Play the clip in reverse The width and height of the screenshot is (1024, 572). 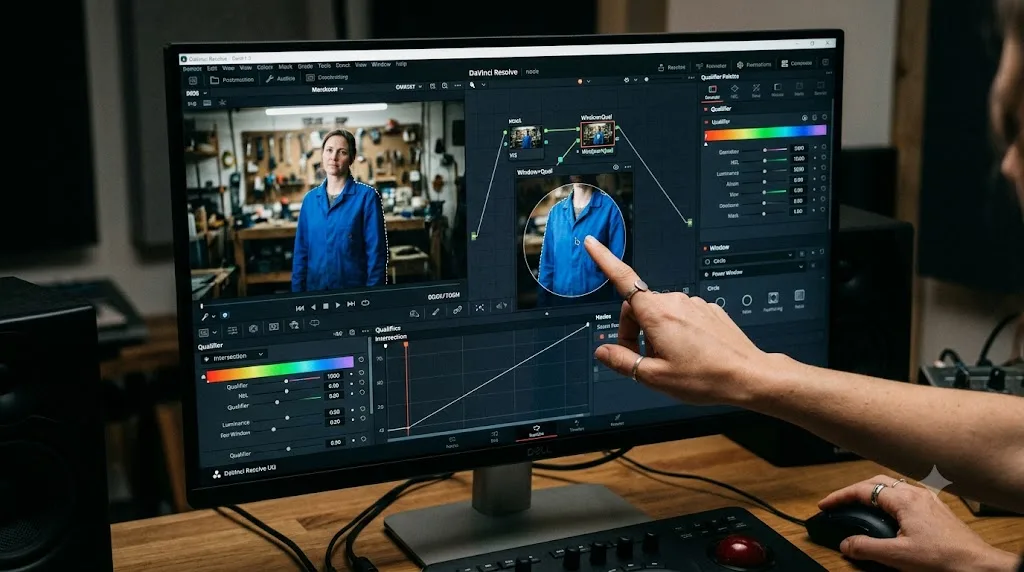313,307
